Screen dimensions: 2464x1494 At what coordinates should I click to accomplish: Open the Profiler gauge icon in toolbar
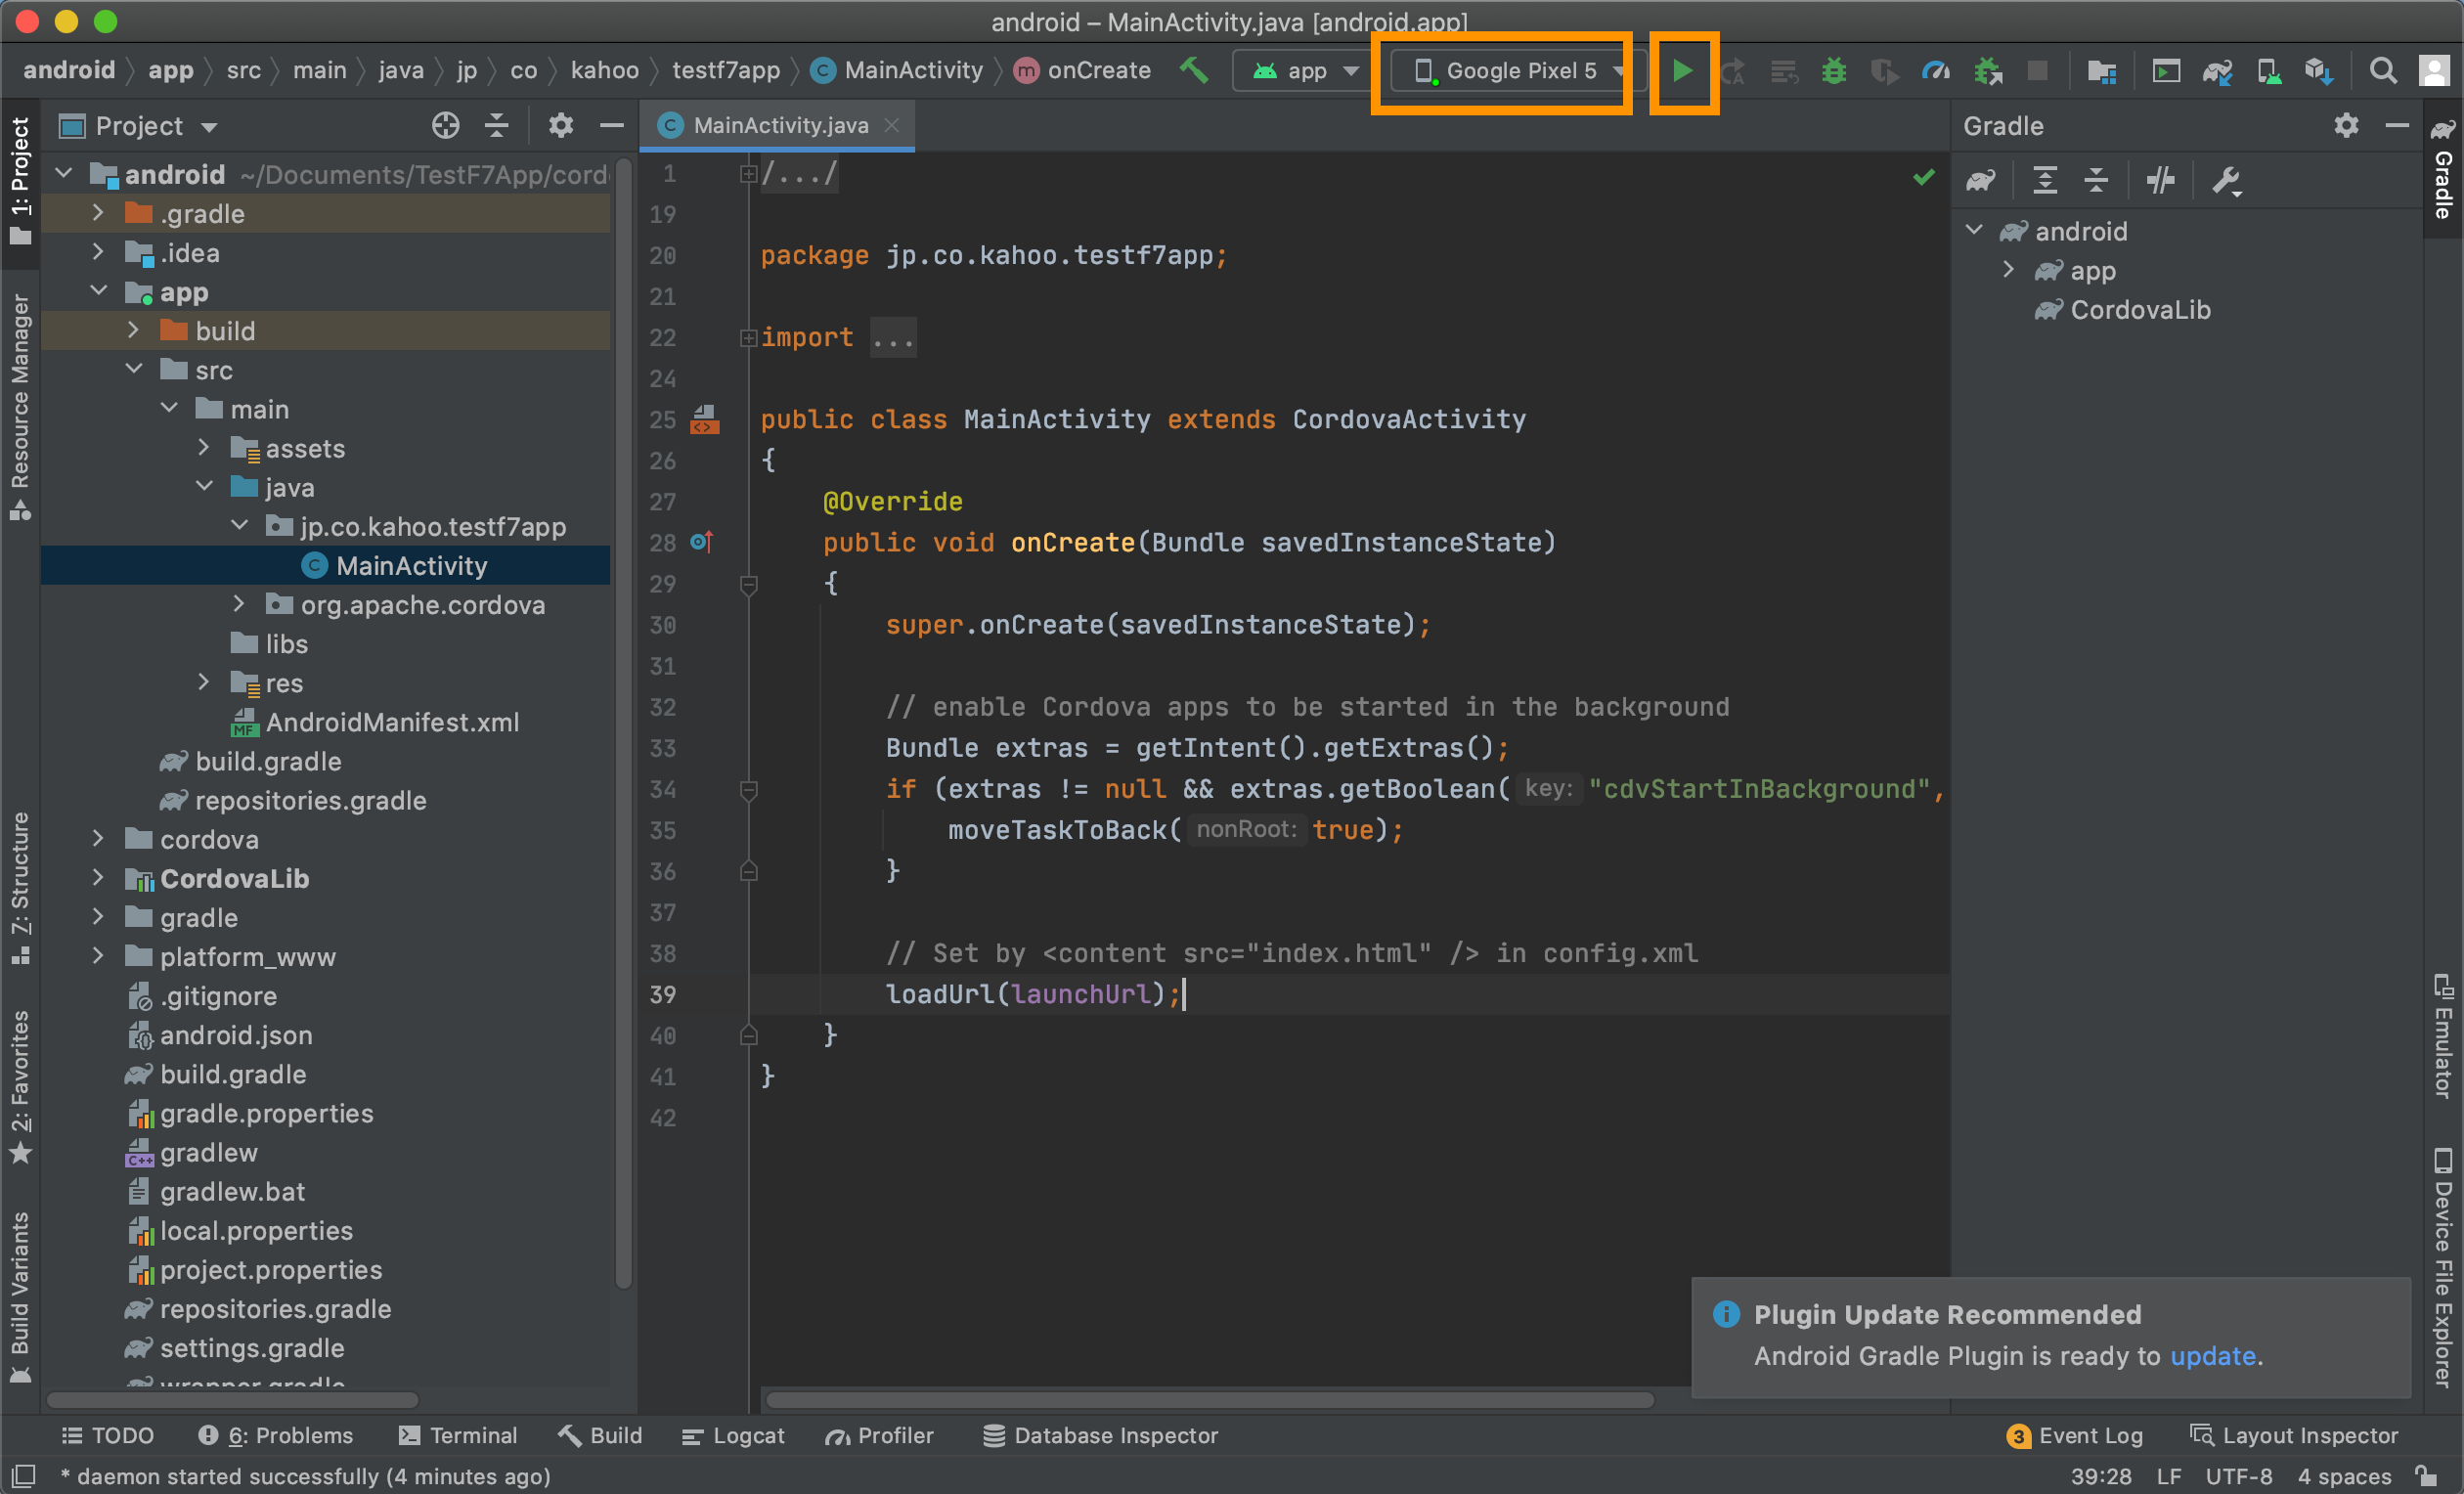[x=1935, y=71]
